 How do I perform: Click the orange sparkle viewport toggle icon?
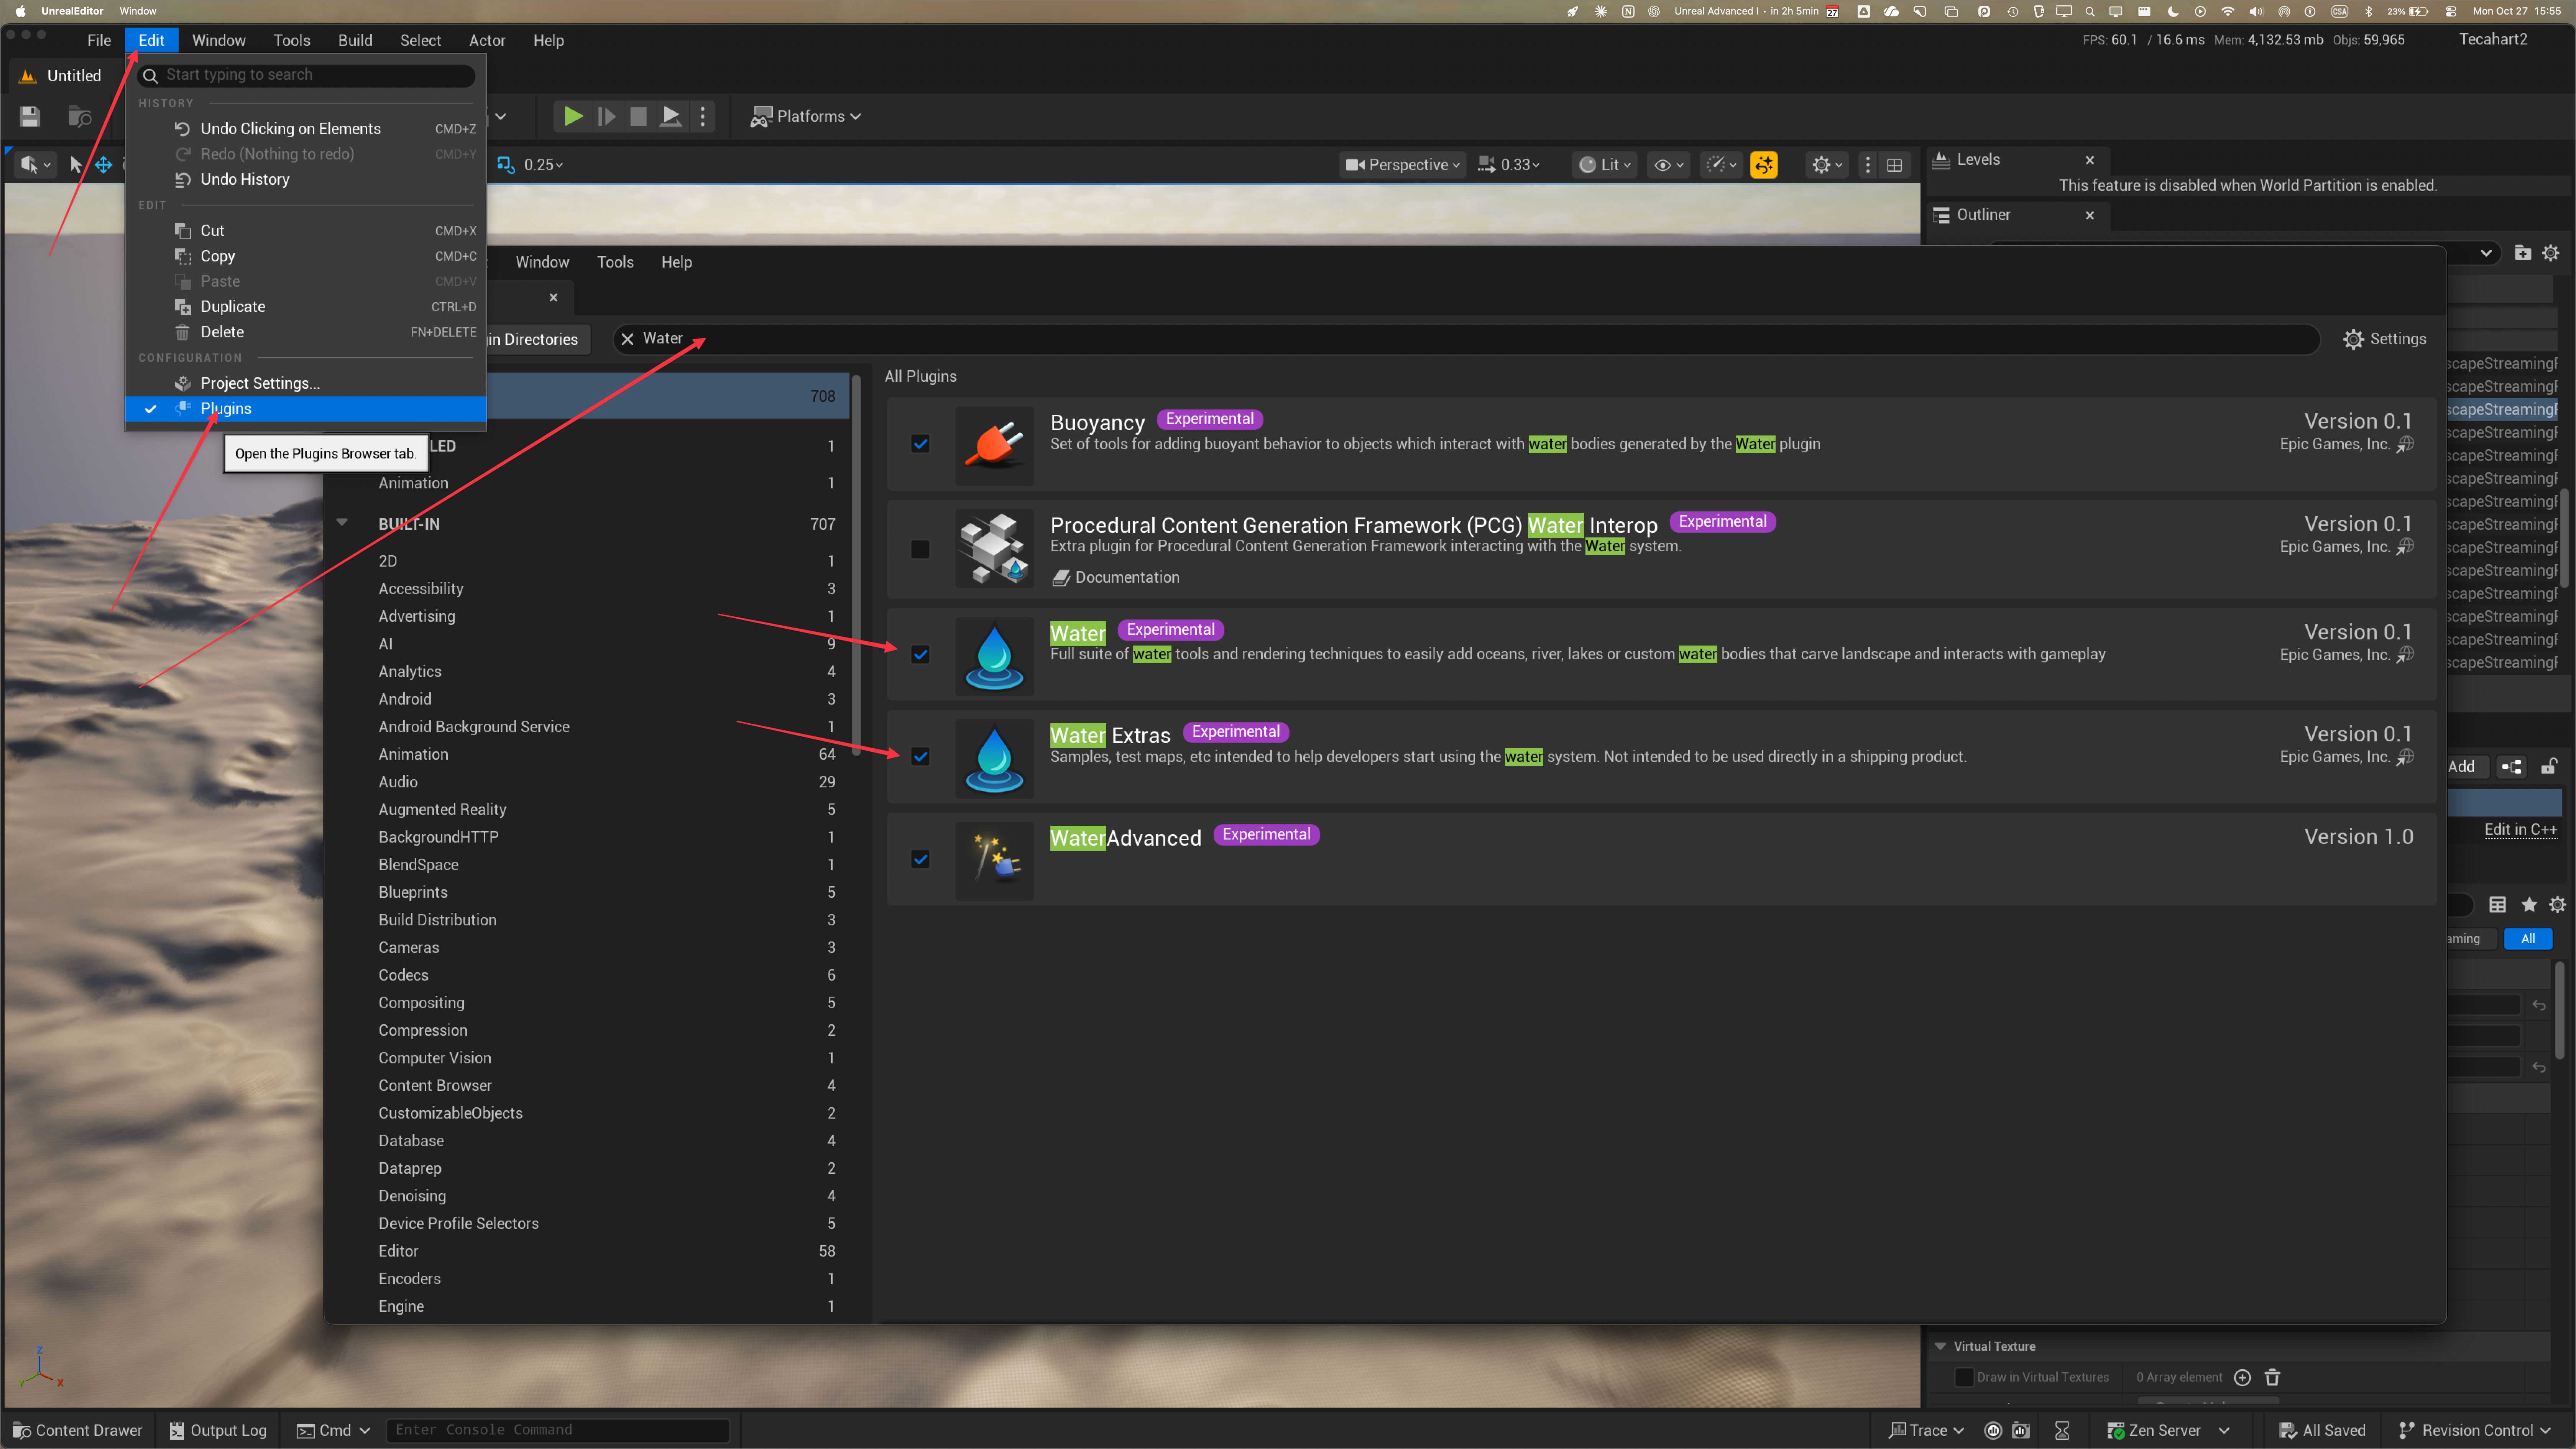[1764, 165]
